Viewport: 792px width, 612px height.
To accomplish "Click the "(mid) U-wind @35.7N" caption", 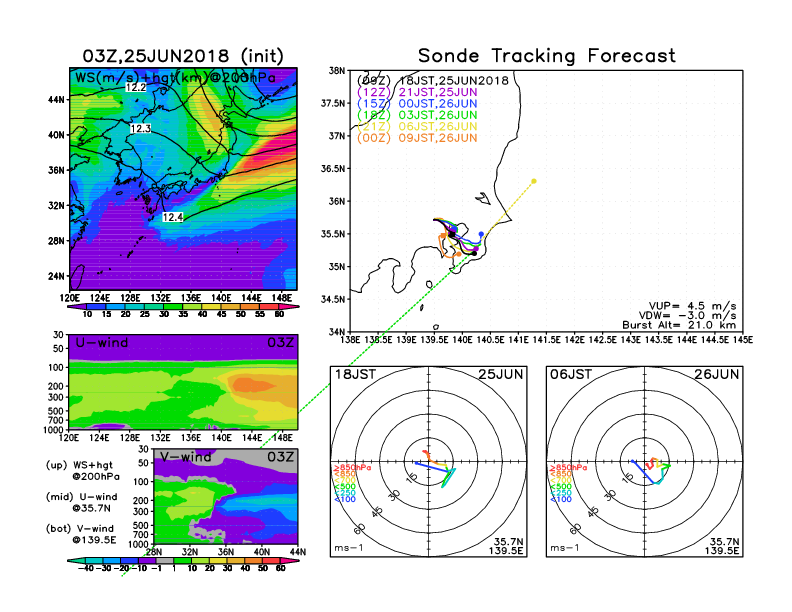I will pos(82,502).
